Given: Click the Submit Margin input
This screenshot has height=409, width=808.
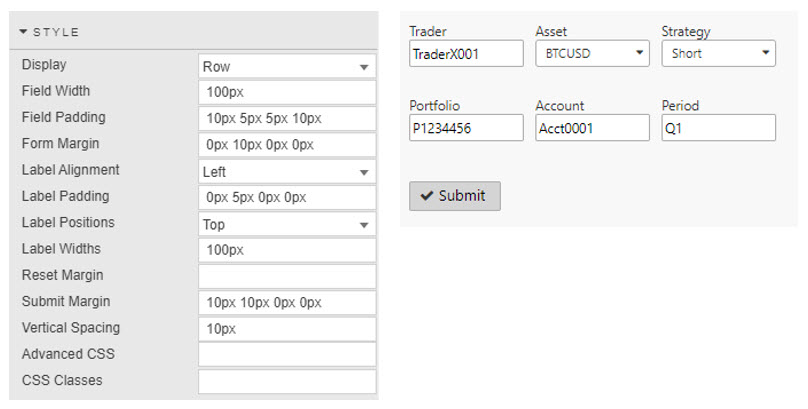Looking at the screenshot, I should pyautogui.click(x=287, y=303).
